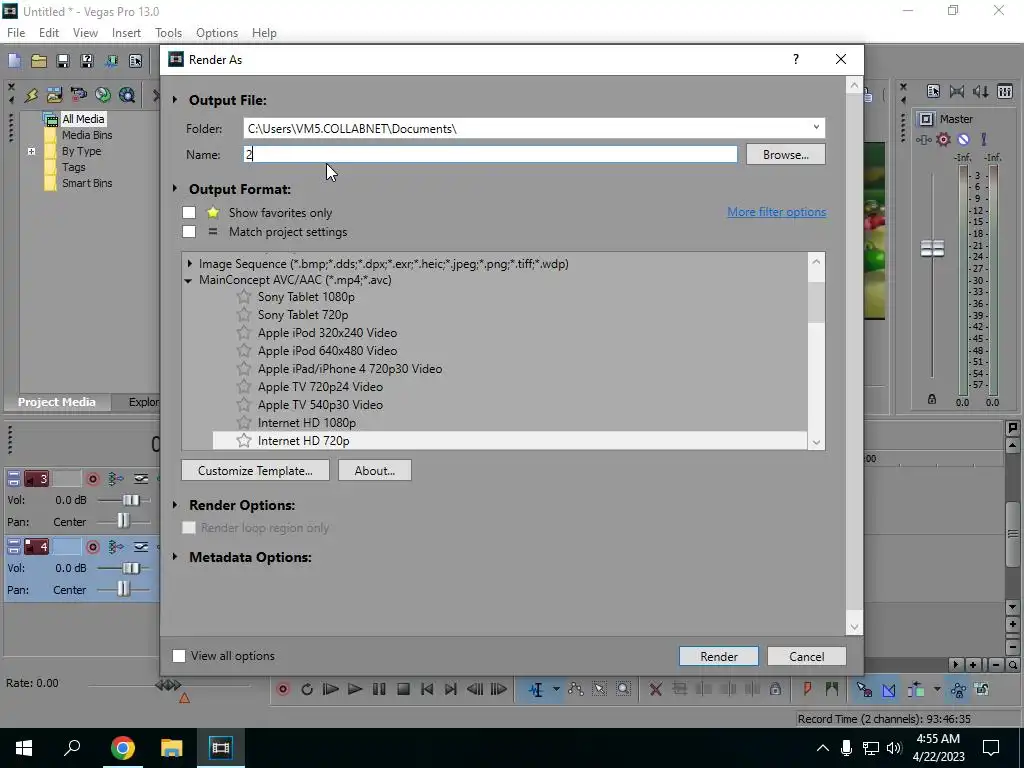Screen dimensions: 1024x768
Task: Click the Save disk toolbar icon
Action: click(63, 61)
